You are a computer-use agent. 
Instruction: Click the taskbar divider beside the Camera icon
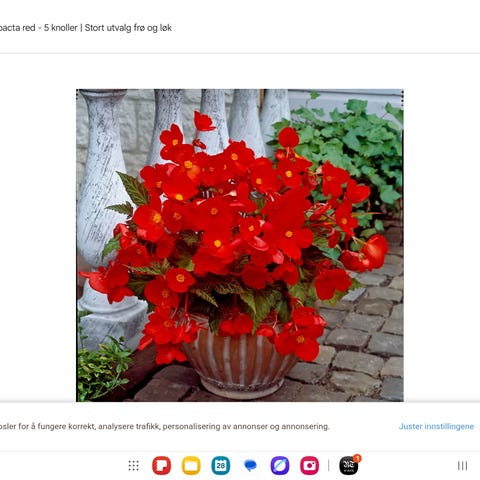(x=329, y=466)
